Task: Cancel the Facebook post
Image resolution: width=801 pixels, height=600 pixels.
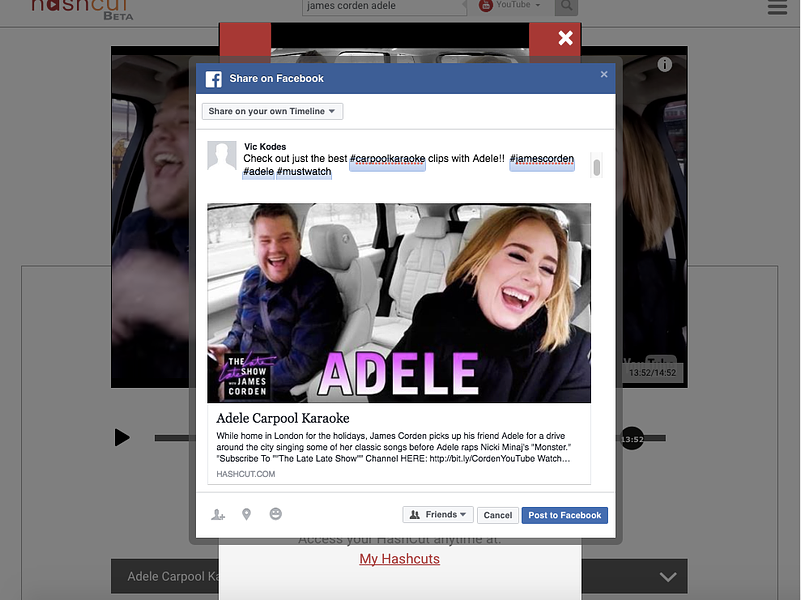Action: (498, 515)
